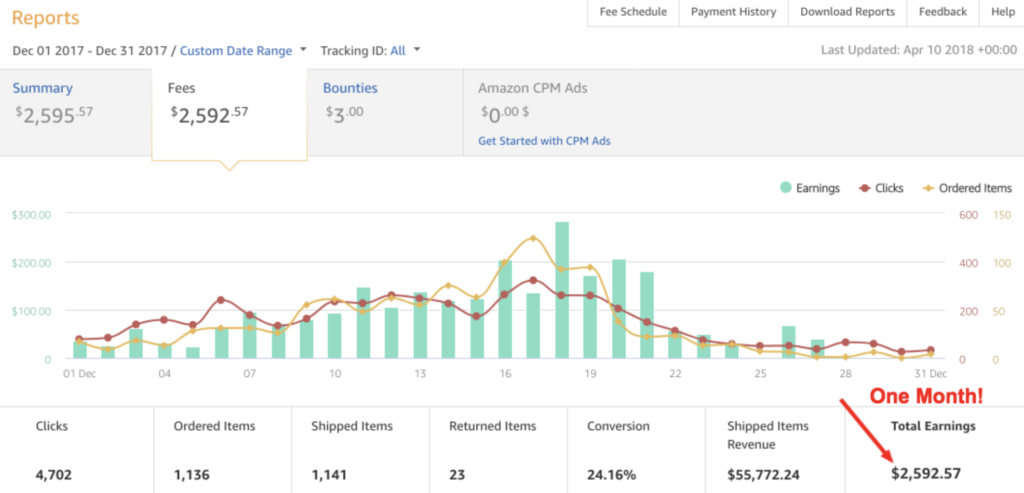Click the Shipped Items value 1,141
This screenshot has height=493, width=1024.
[329, 475]
